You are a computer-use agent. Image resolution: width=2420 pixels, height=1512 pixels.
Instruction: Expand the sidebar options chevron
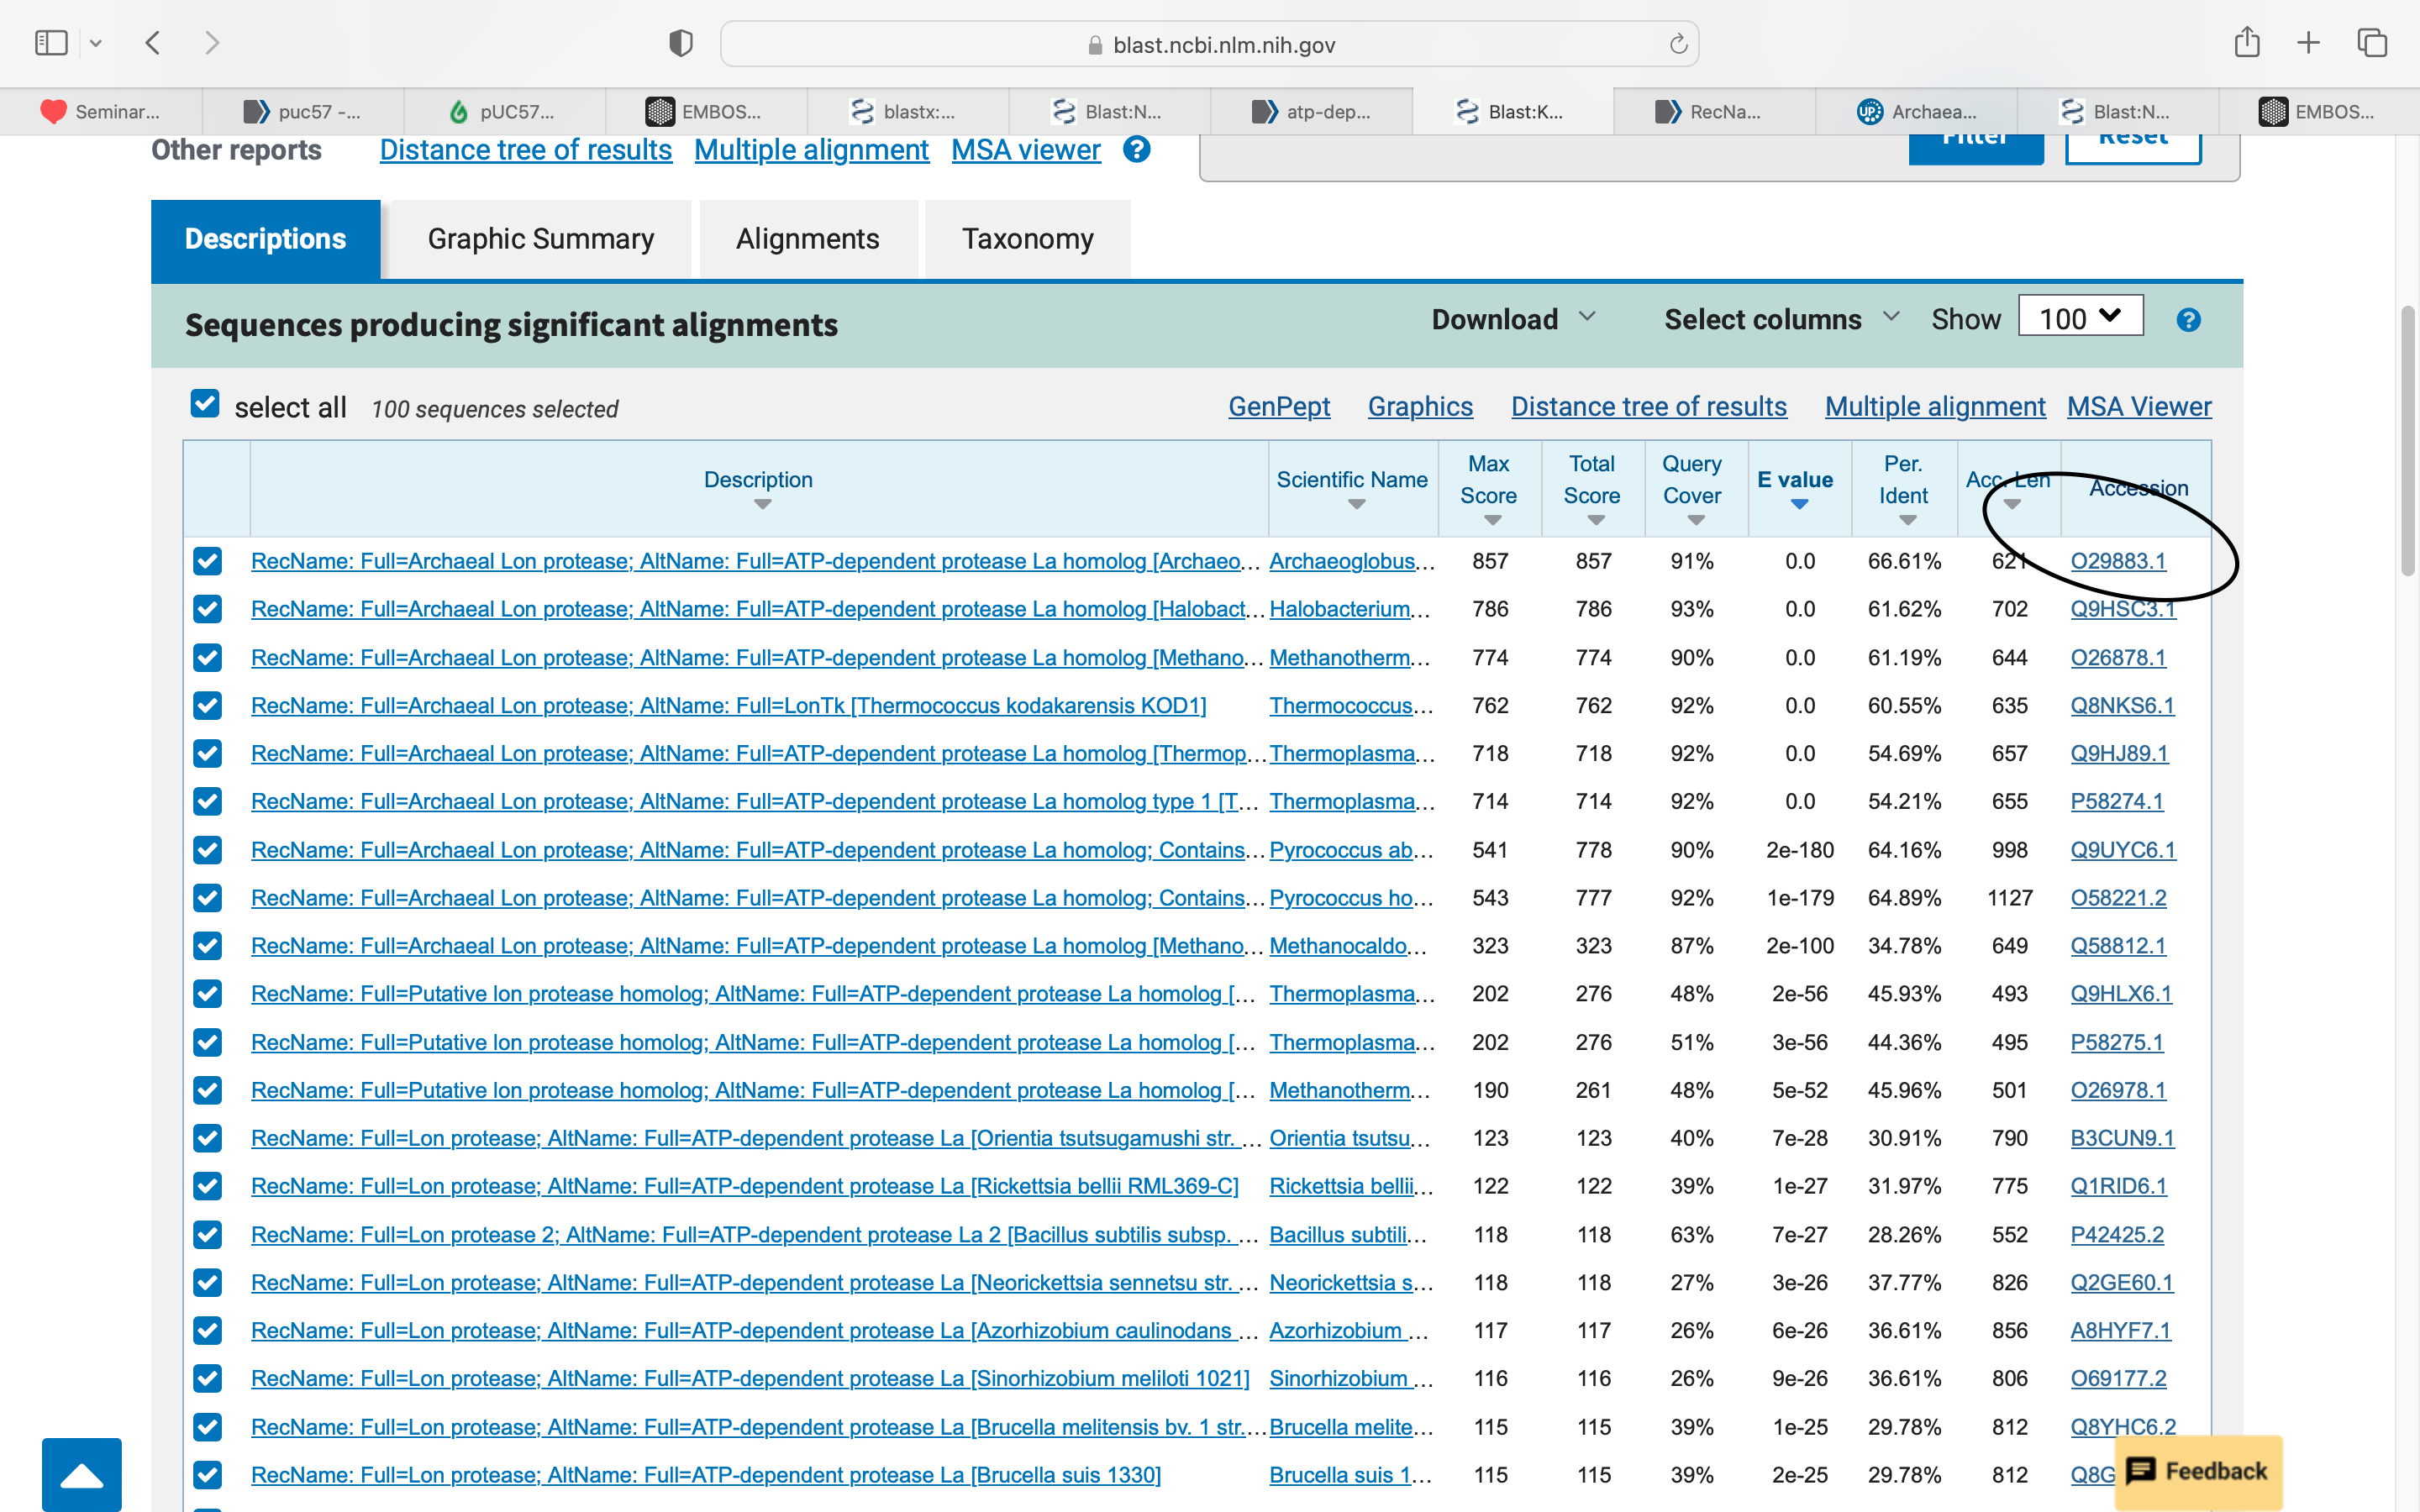tap(96, 43)
